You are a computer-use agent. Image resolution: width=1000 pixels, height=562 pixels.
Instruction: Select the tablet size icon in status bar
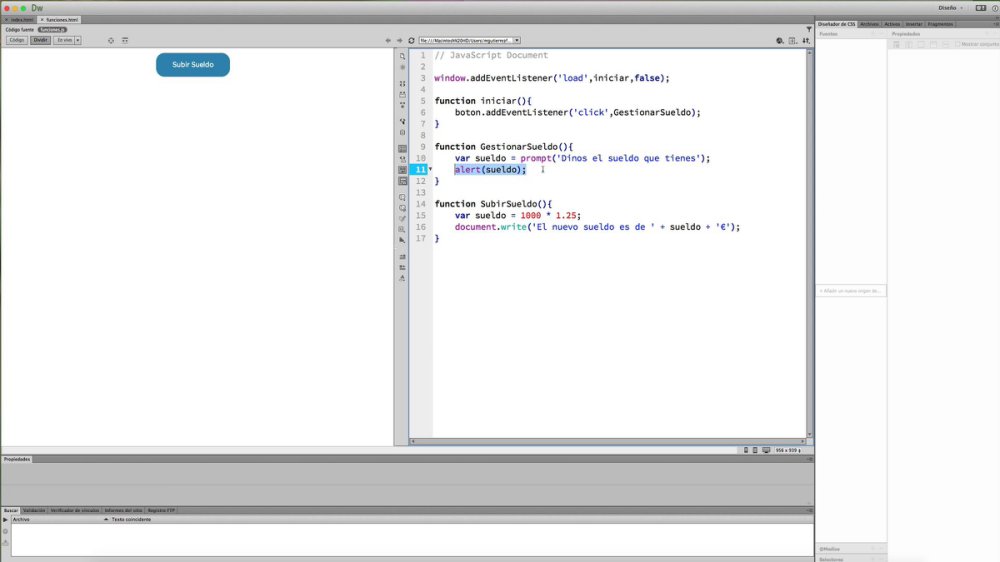tap(755, 450)
